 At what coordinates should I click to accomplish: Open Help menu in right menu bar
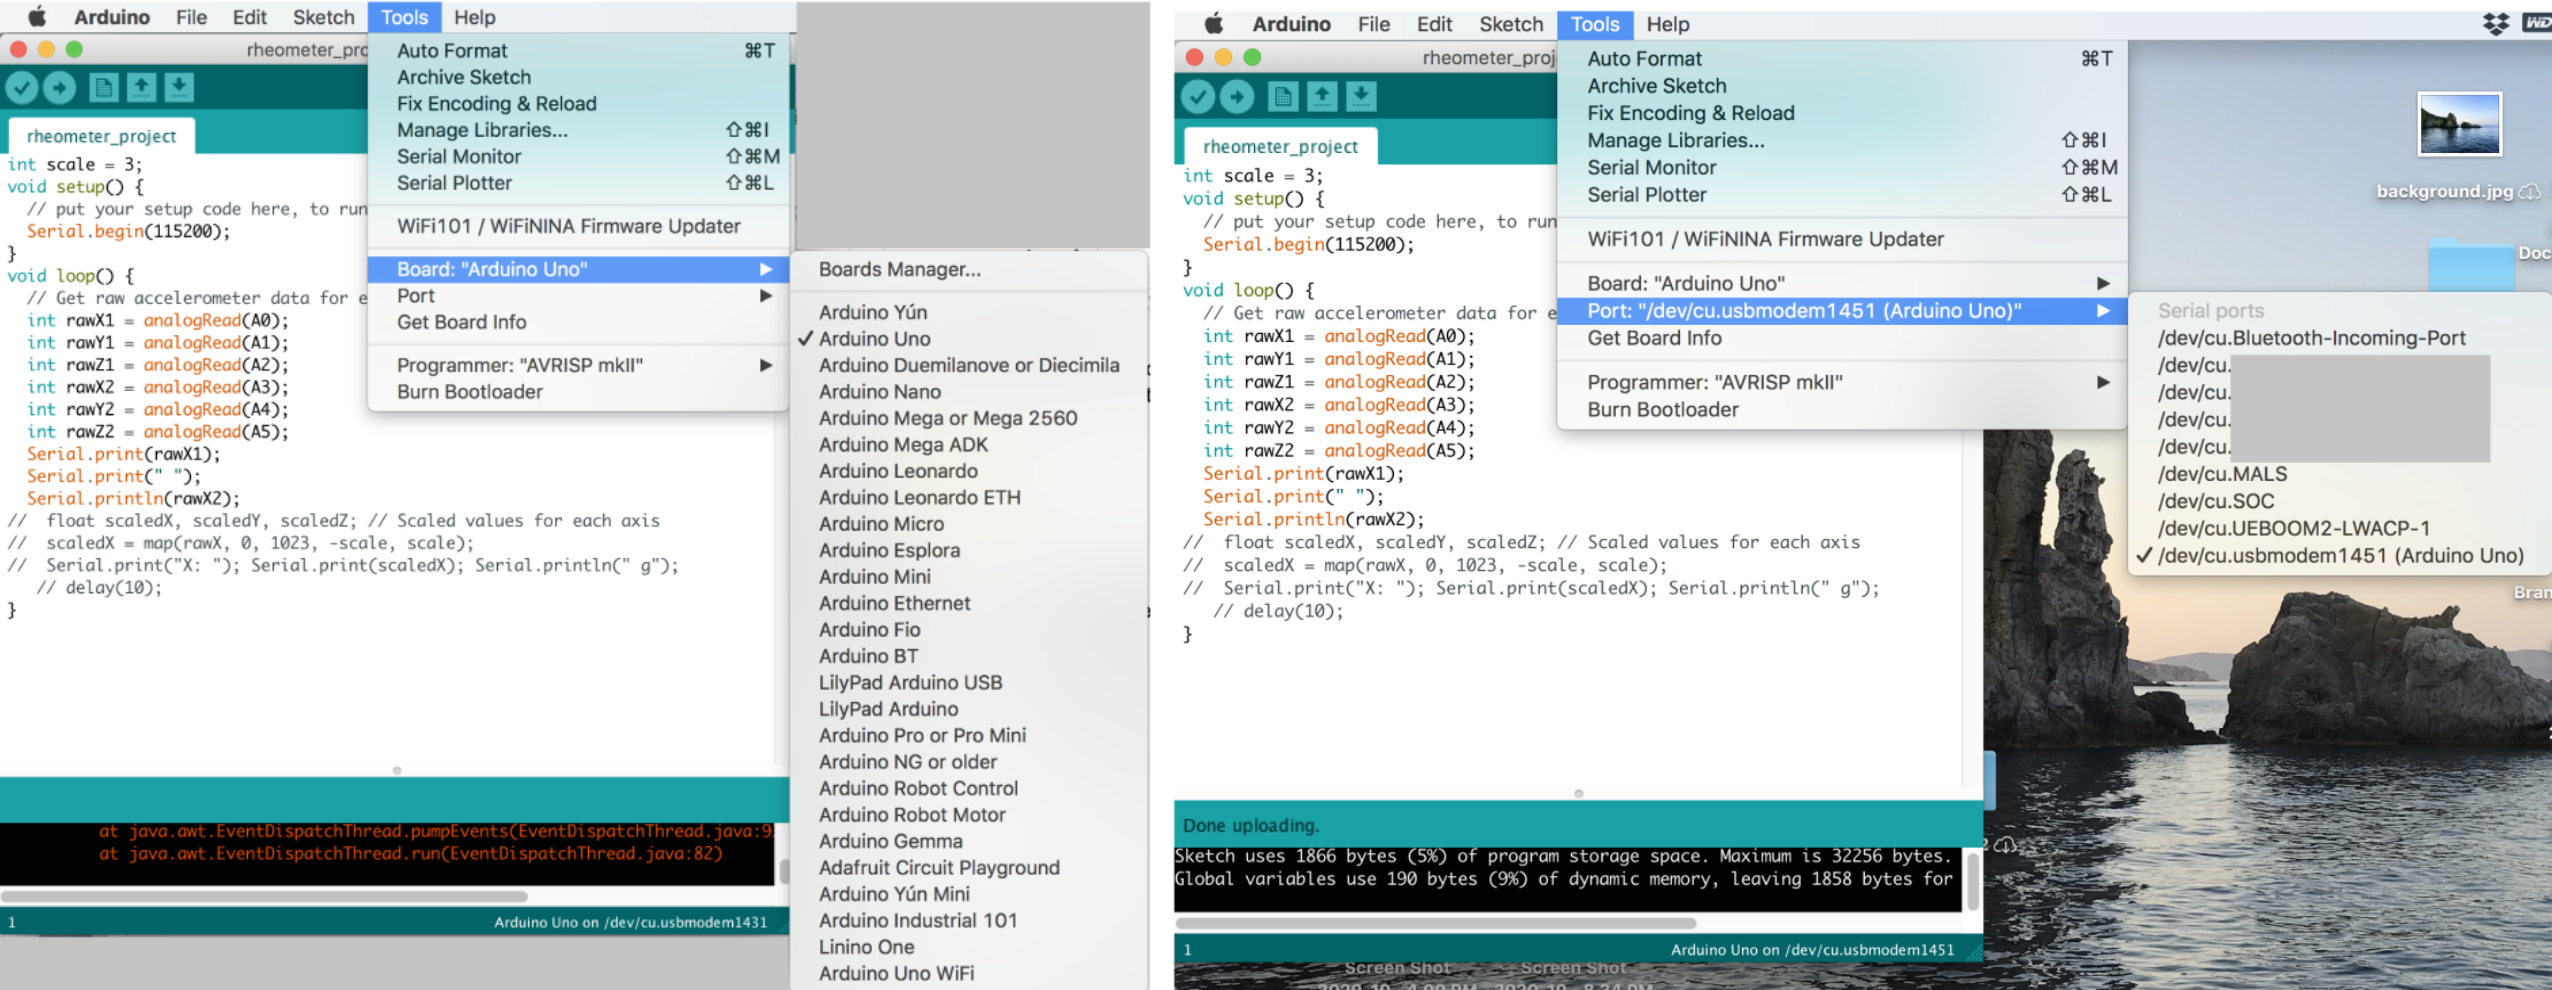coord(1668,24)
